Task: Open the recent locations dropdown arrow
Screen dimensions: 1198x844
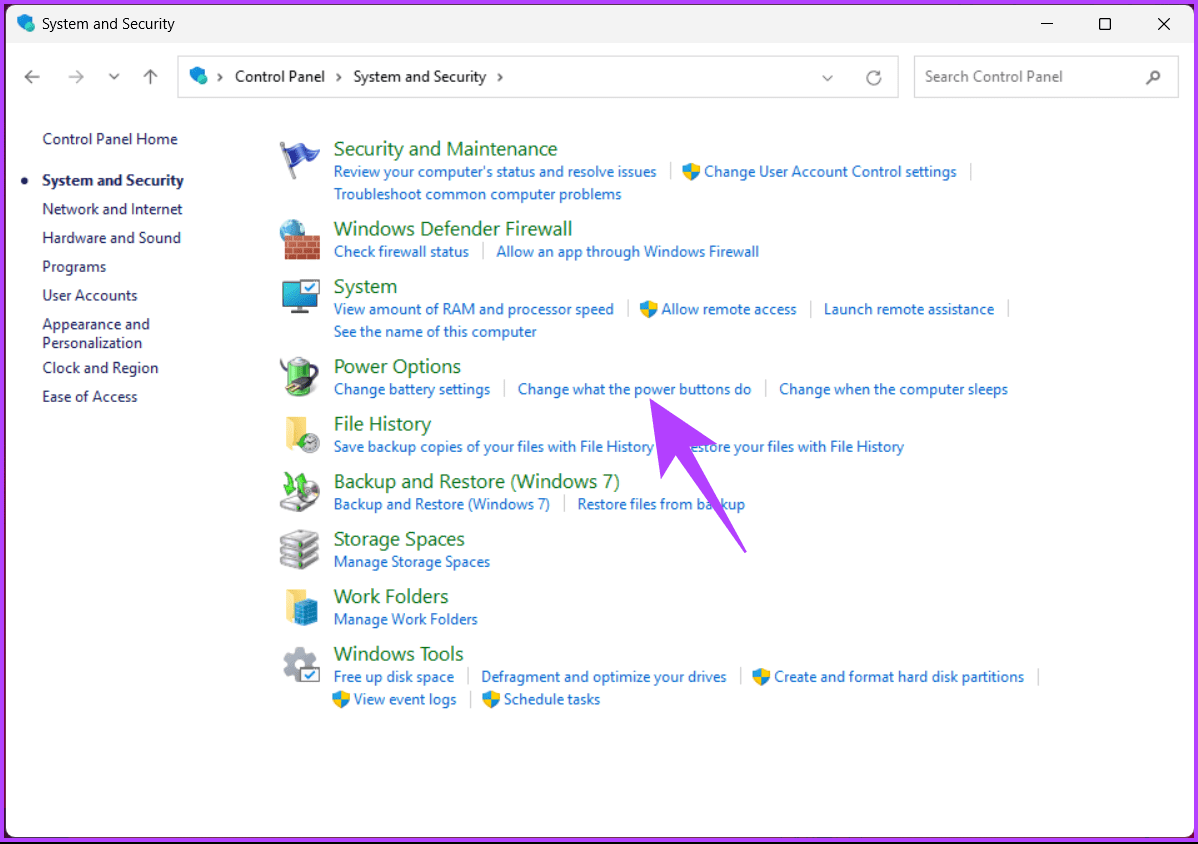Action: click(114, 76)
